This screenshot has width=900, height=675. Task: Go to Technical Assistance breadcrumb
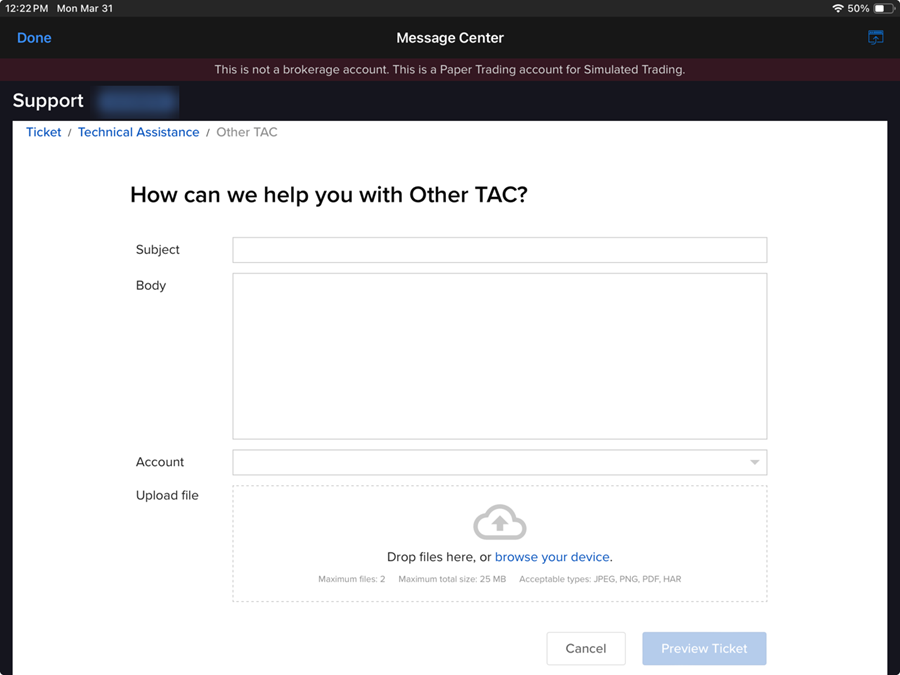pos(138,131)
